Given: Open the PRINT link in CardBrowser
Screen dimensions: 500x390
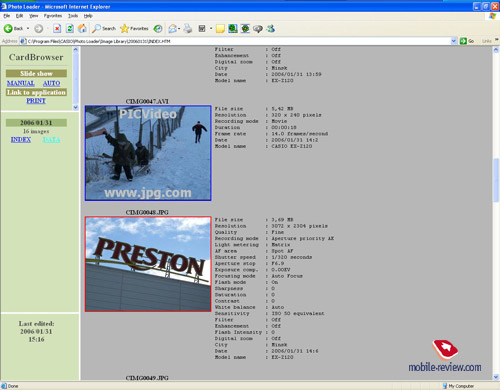Looking at the screenshot, I should click(36, 101).
